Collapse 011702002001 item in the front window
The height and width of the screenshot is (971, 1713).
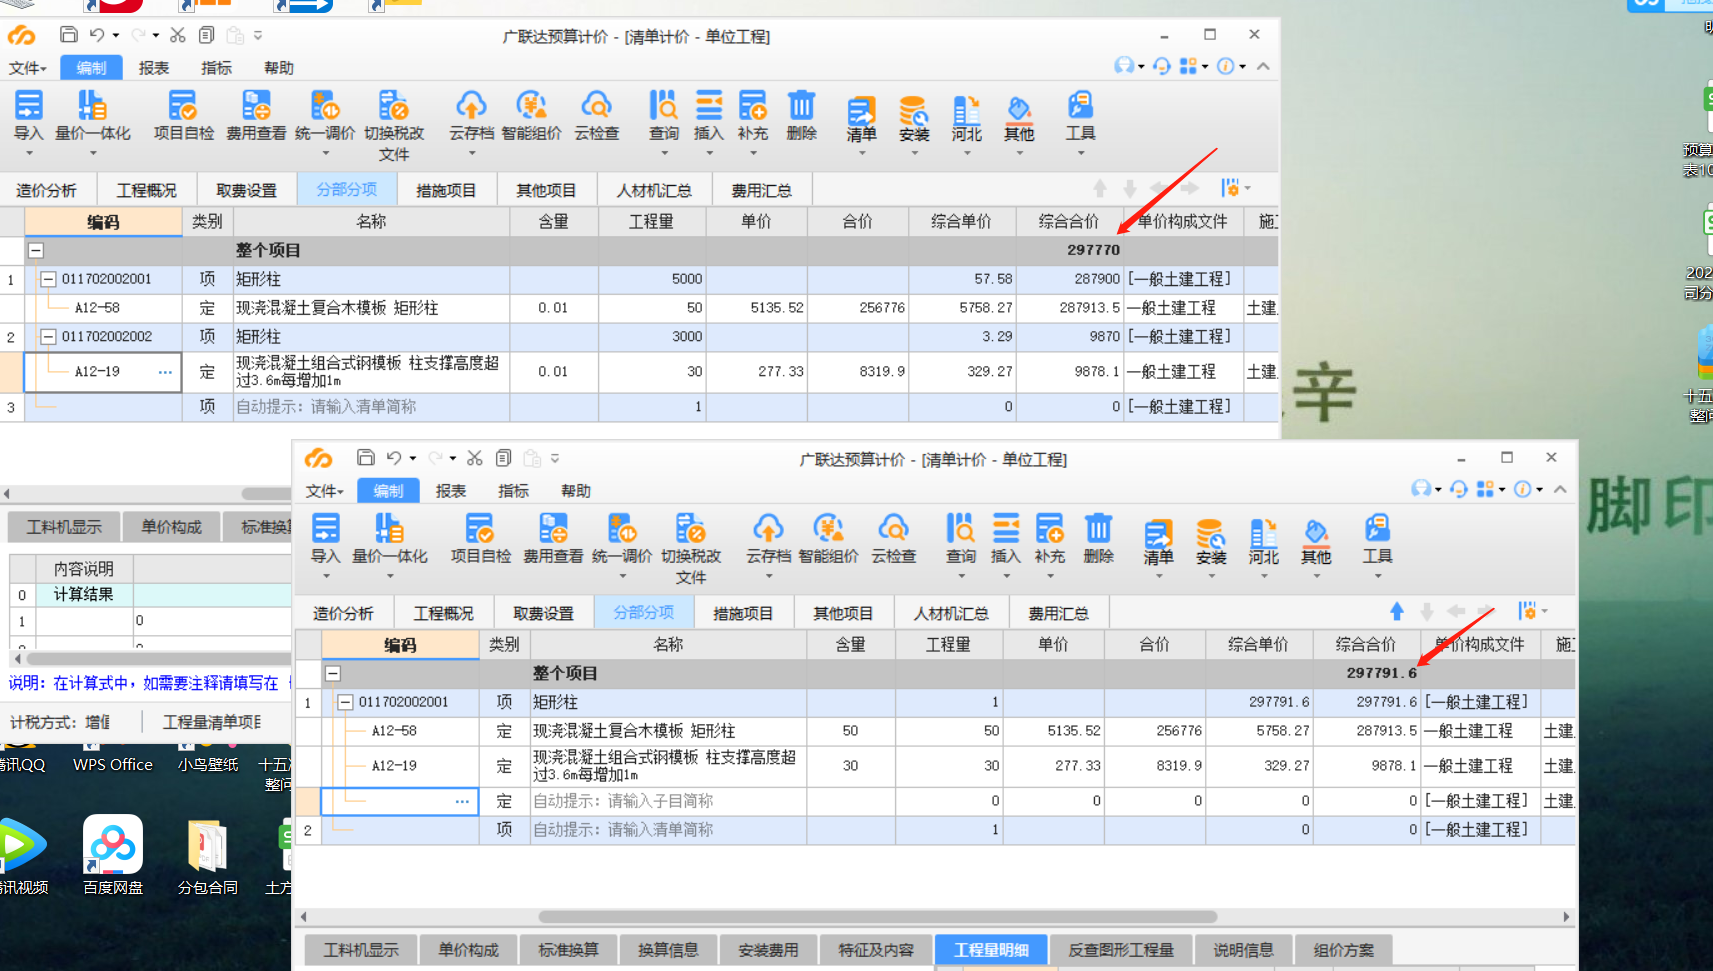click(x=345, y=702)
